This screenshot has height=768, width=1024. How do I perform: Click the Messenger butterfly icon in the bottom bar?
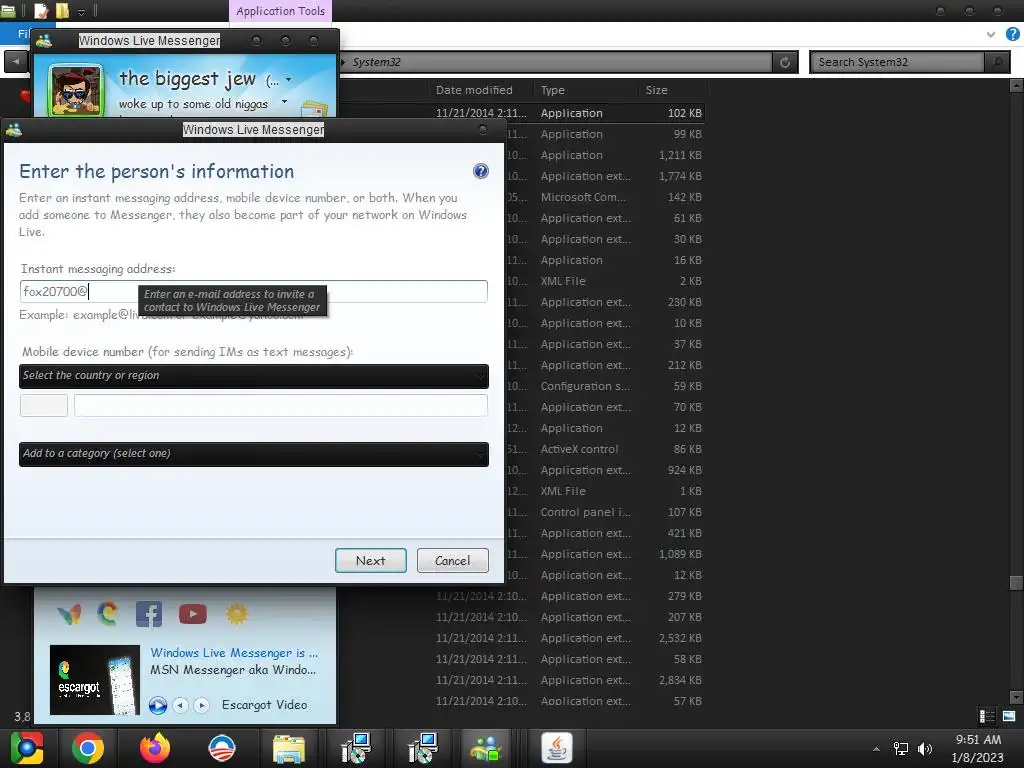click(x=69, y=614)
